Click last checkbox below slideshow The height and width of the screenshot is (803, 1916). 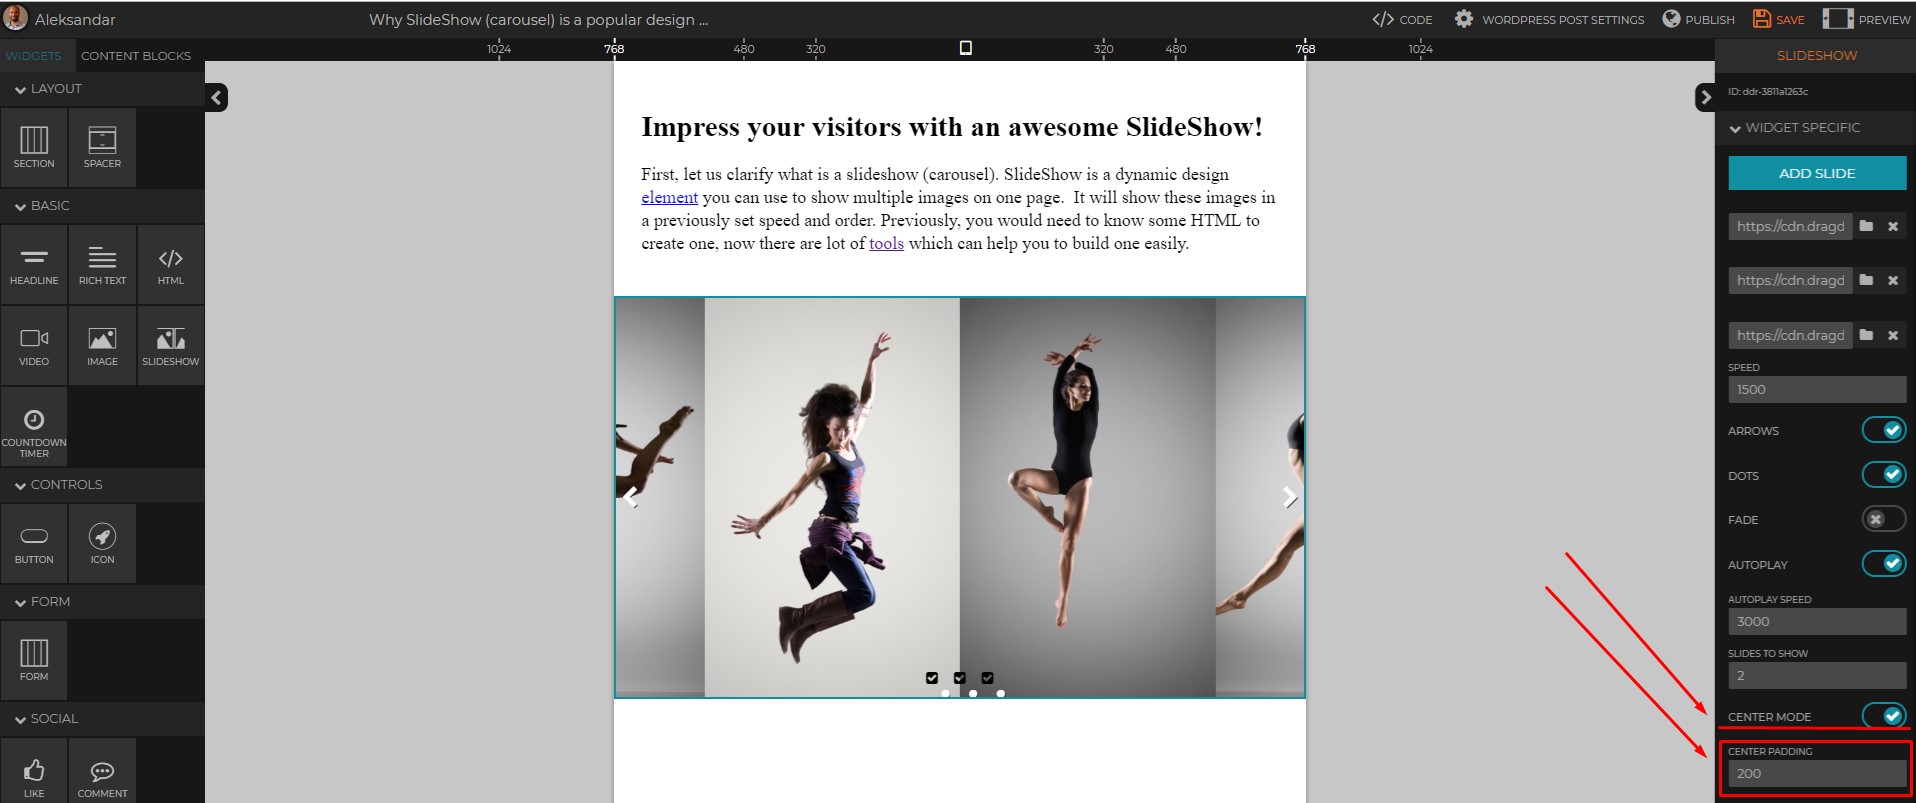(988, 678)
